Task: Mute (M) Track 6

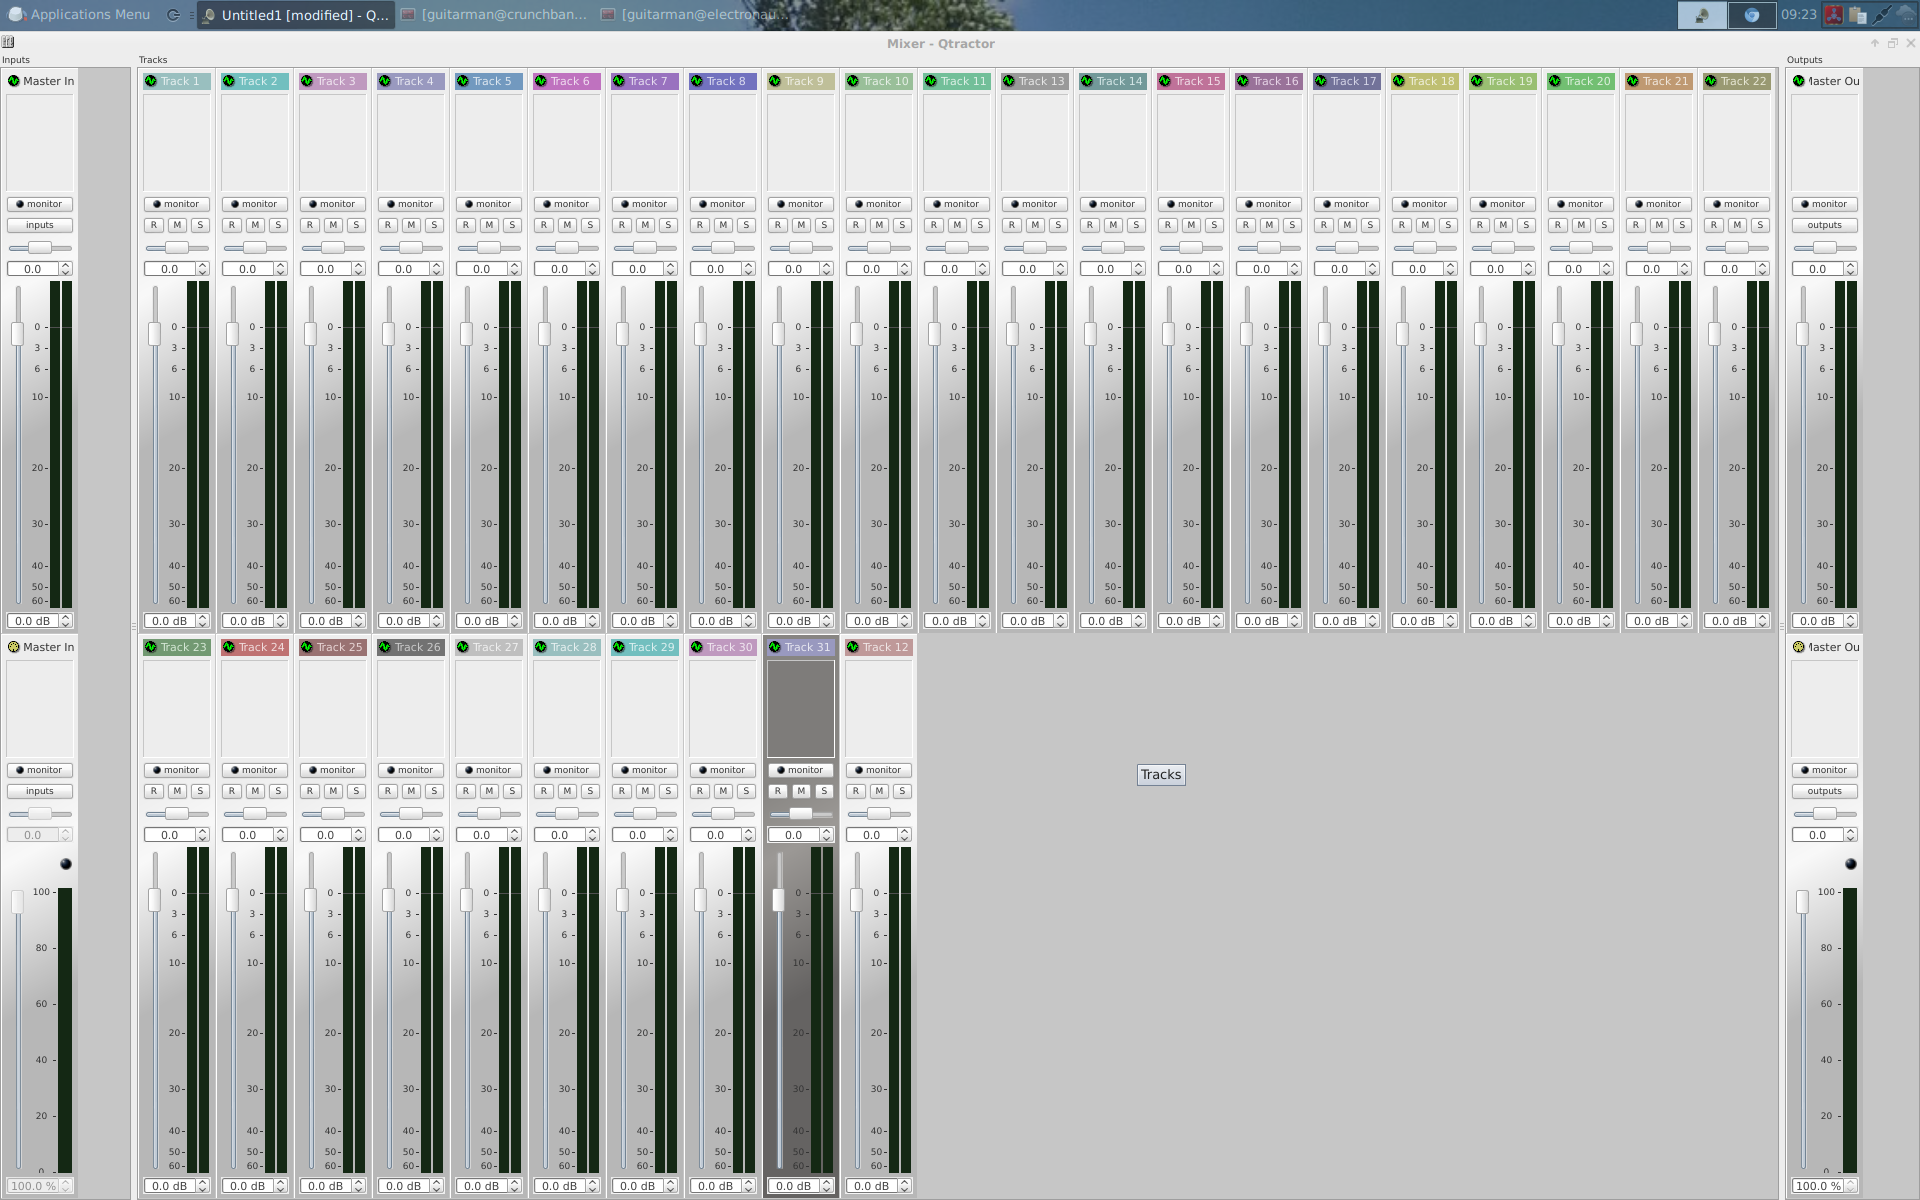Action: point(567,225)
